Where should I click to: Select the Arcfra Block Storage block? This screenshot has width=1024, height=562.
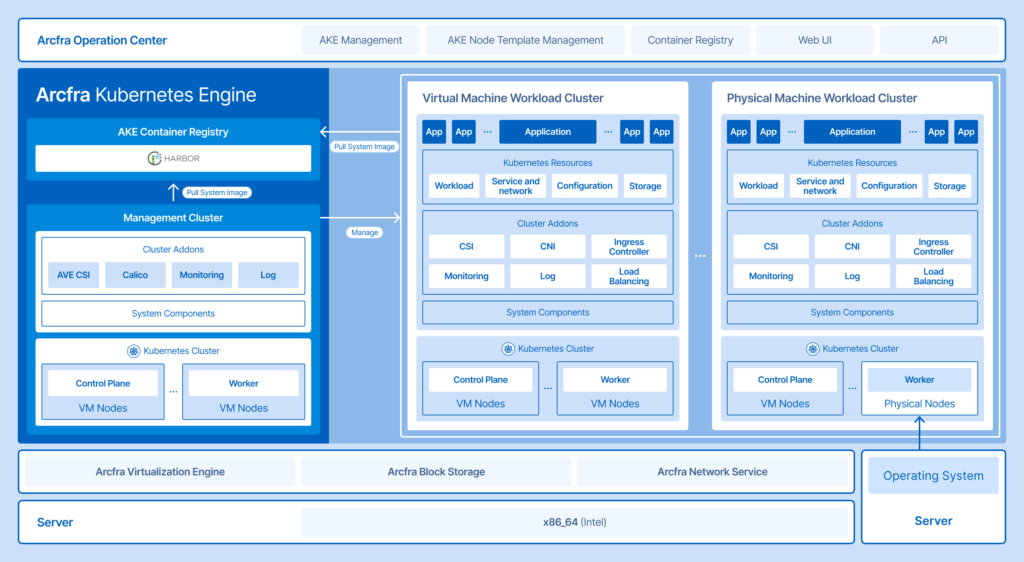(x=436, y=472)
